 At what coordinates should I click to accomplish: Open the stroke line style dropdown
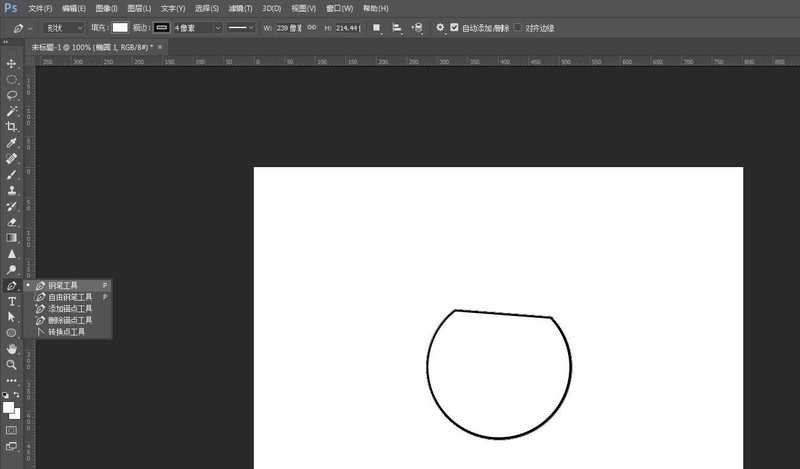[x=241, y=28]
